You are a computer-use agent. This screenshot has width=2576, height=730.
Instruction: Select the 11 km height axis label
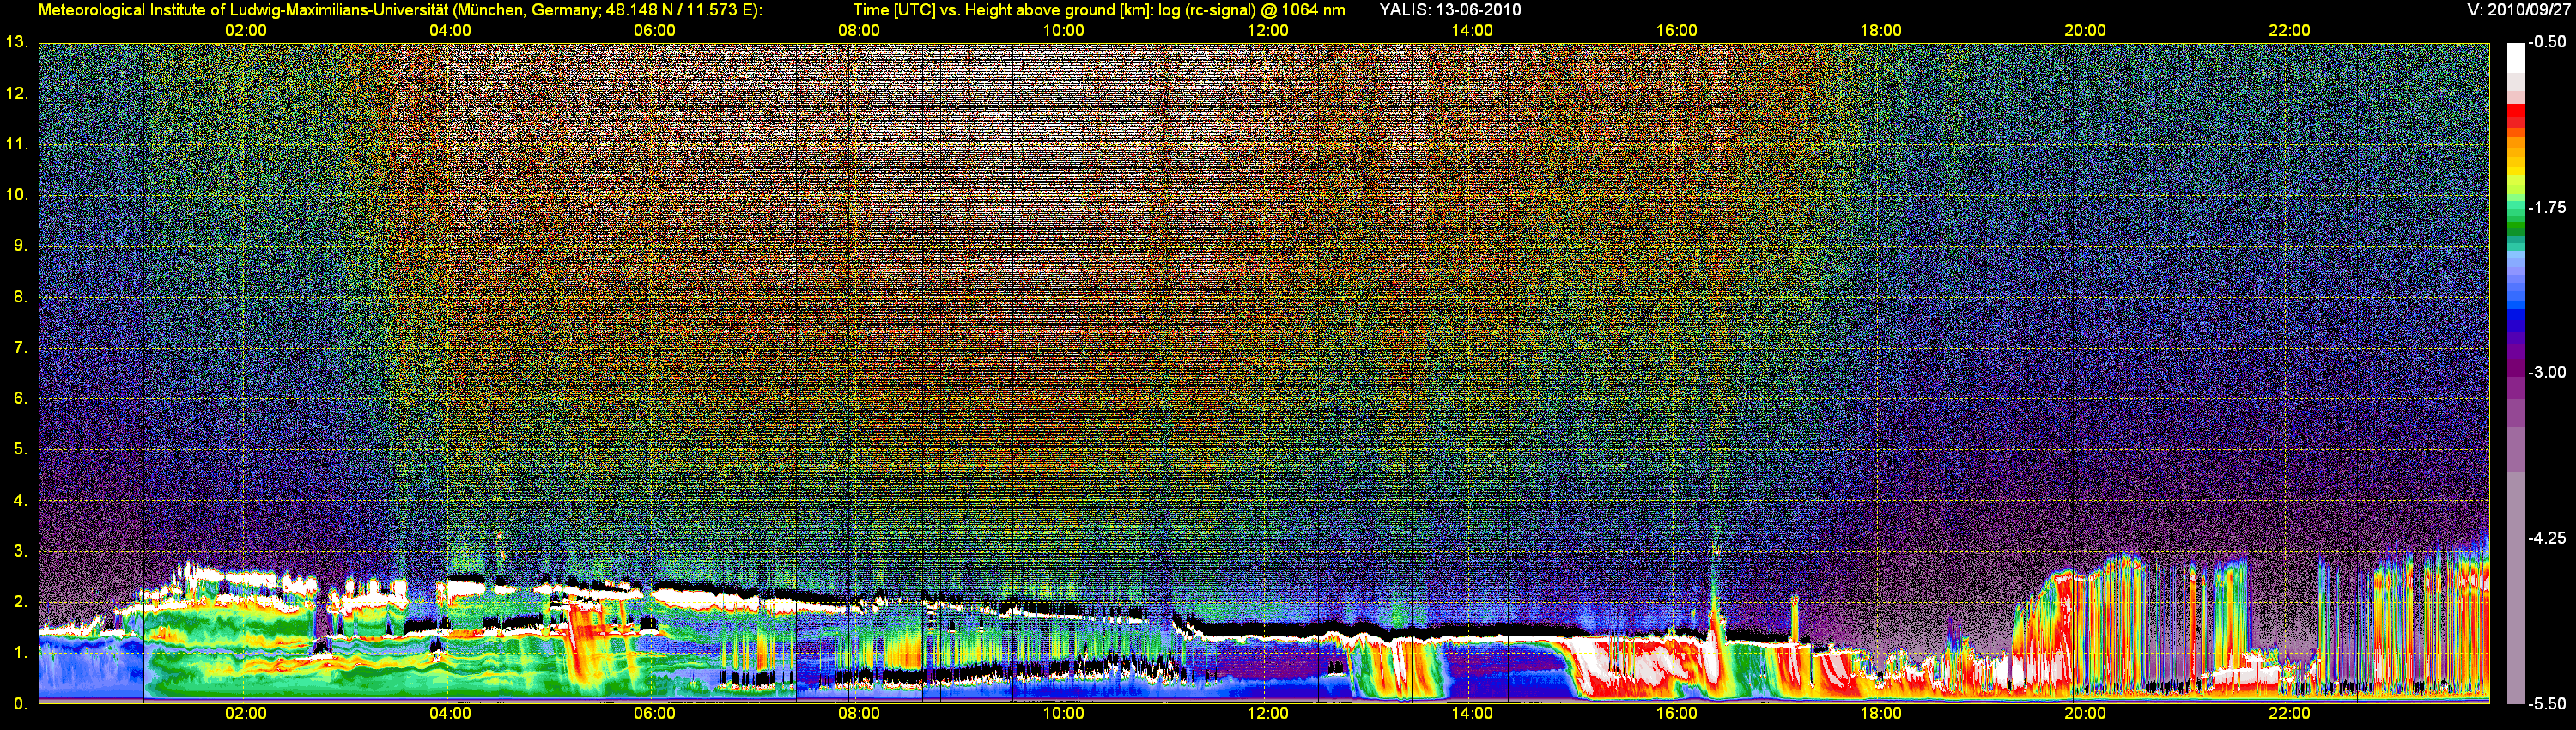(x=16, y=144)
